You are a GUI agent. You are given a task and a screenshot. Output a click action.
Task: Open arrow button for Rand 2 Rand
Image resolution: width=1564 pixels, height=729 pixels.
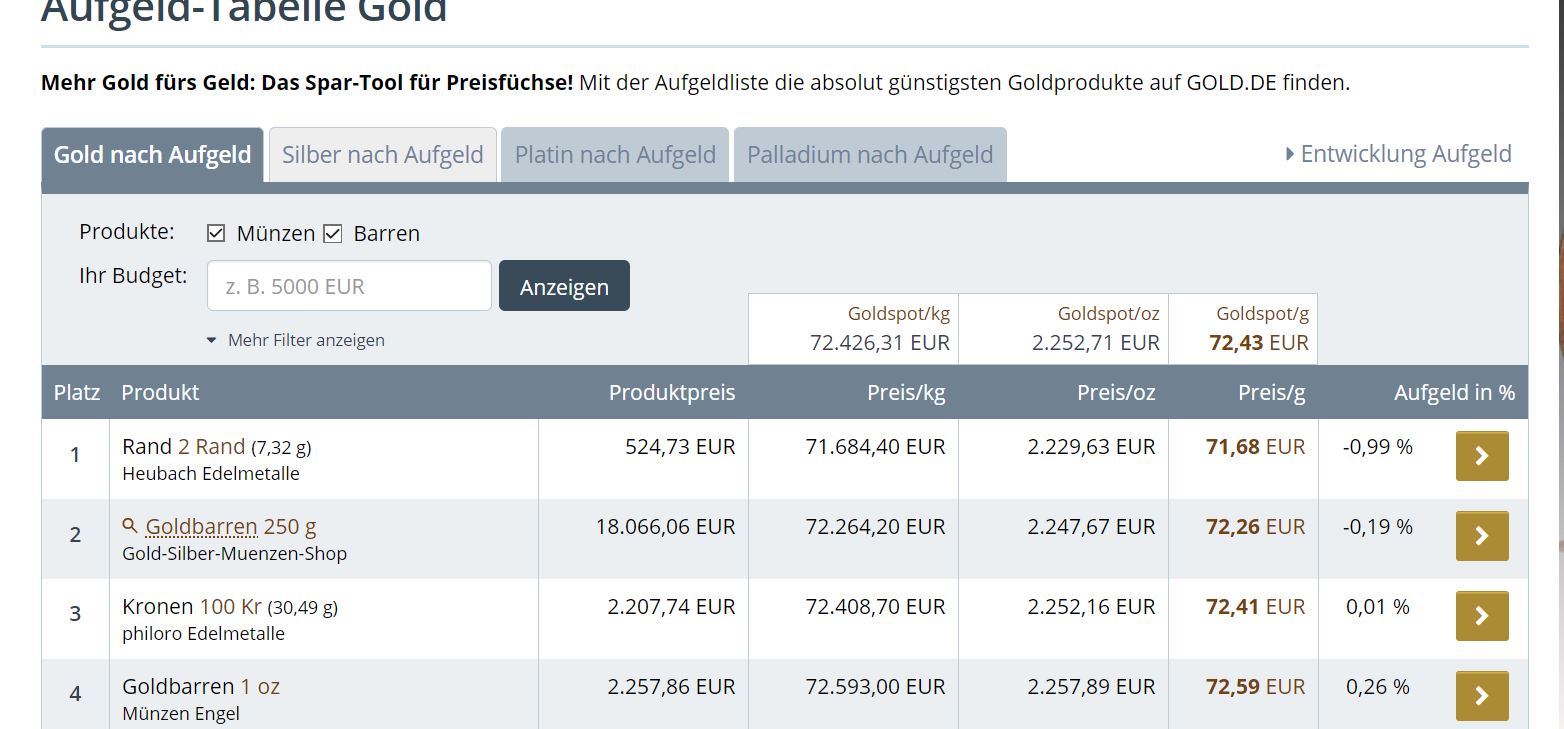pyautogui.click(x=1482, y=456)
